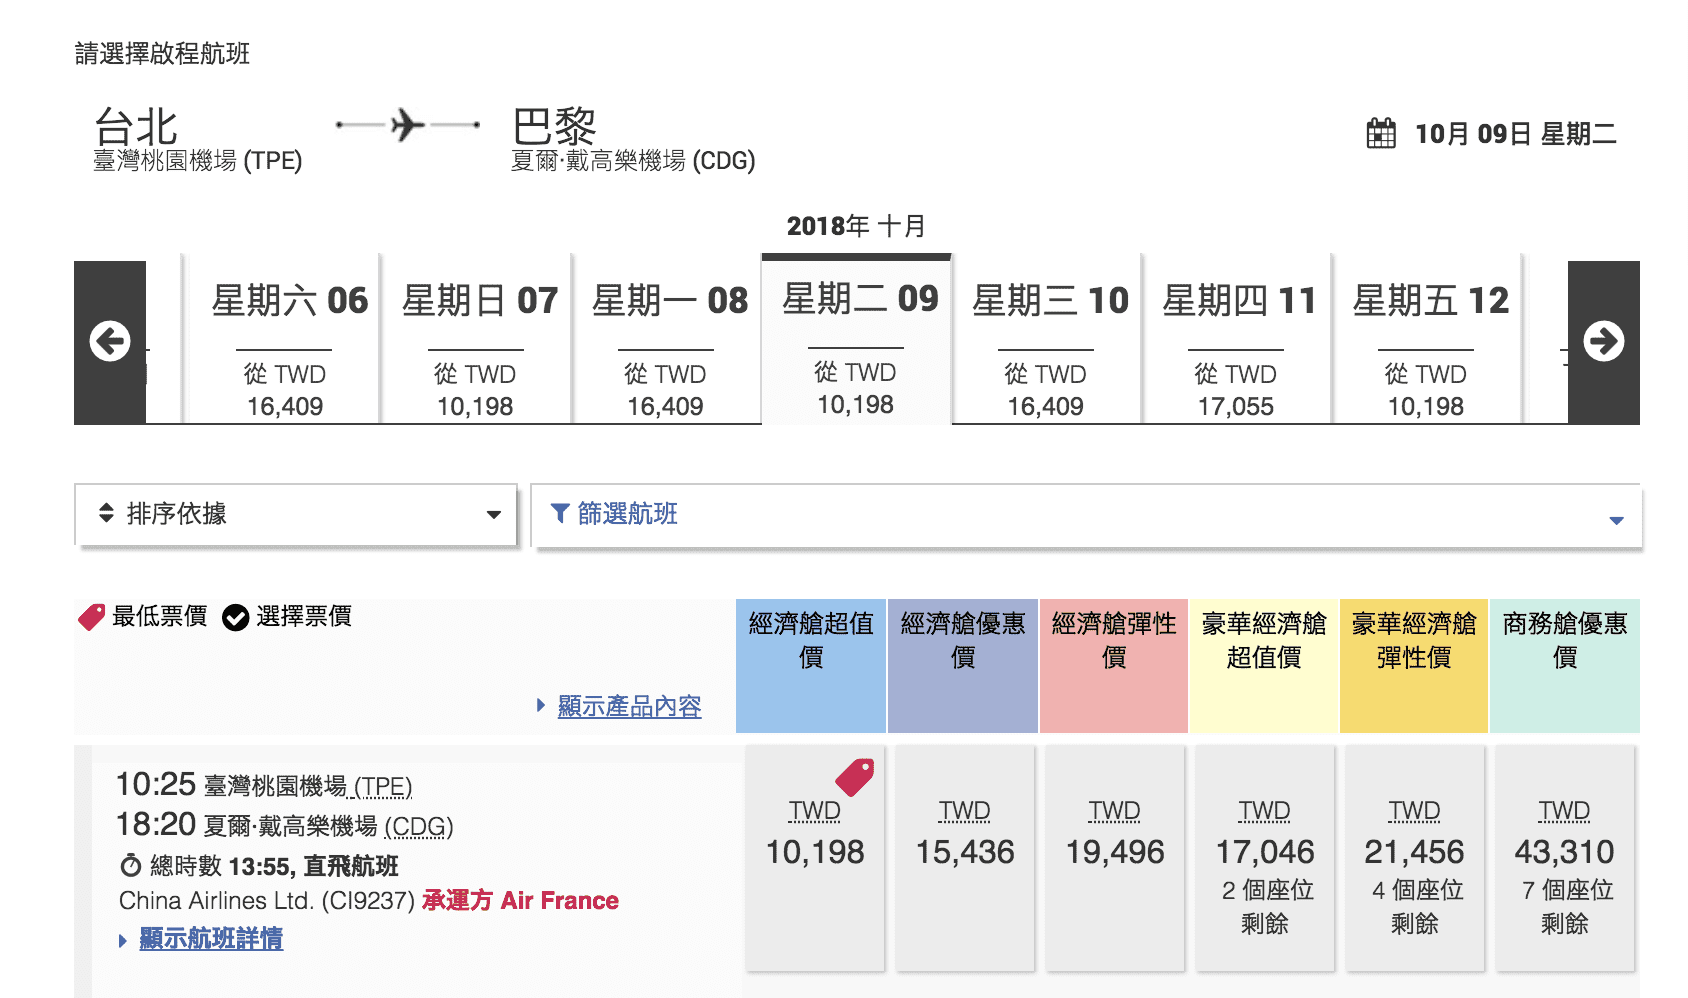Open 顯示產品內容 product details

(x=629, y=705)
